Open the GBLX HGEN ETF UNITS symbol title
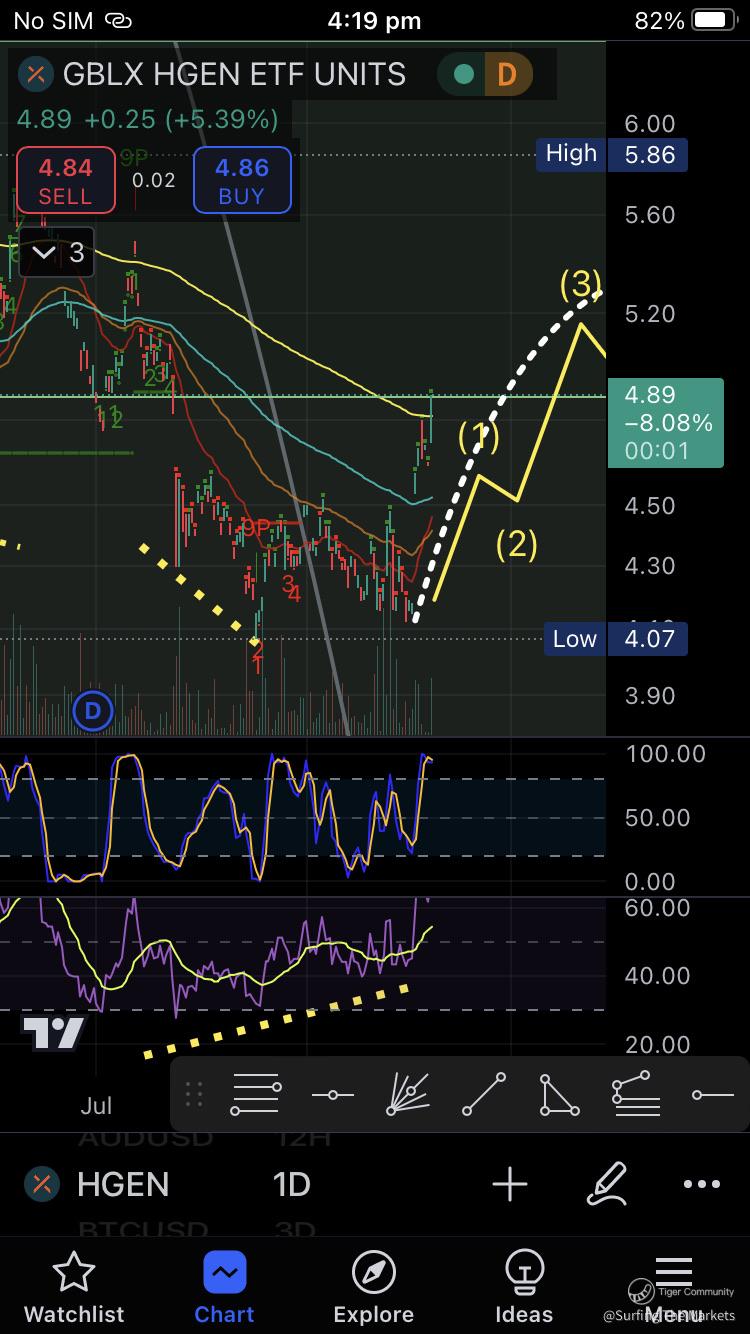 pos(234,74)
